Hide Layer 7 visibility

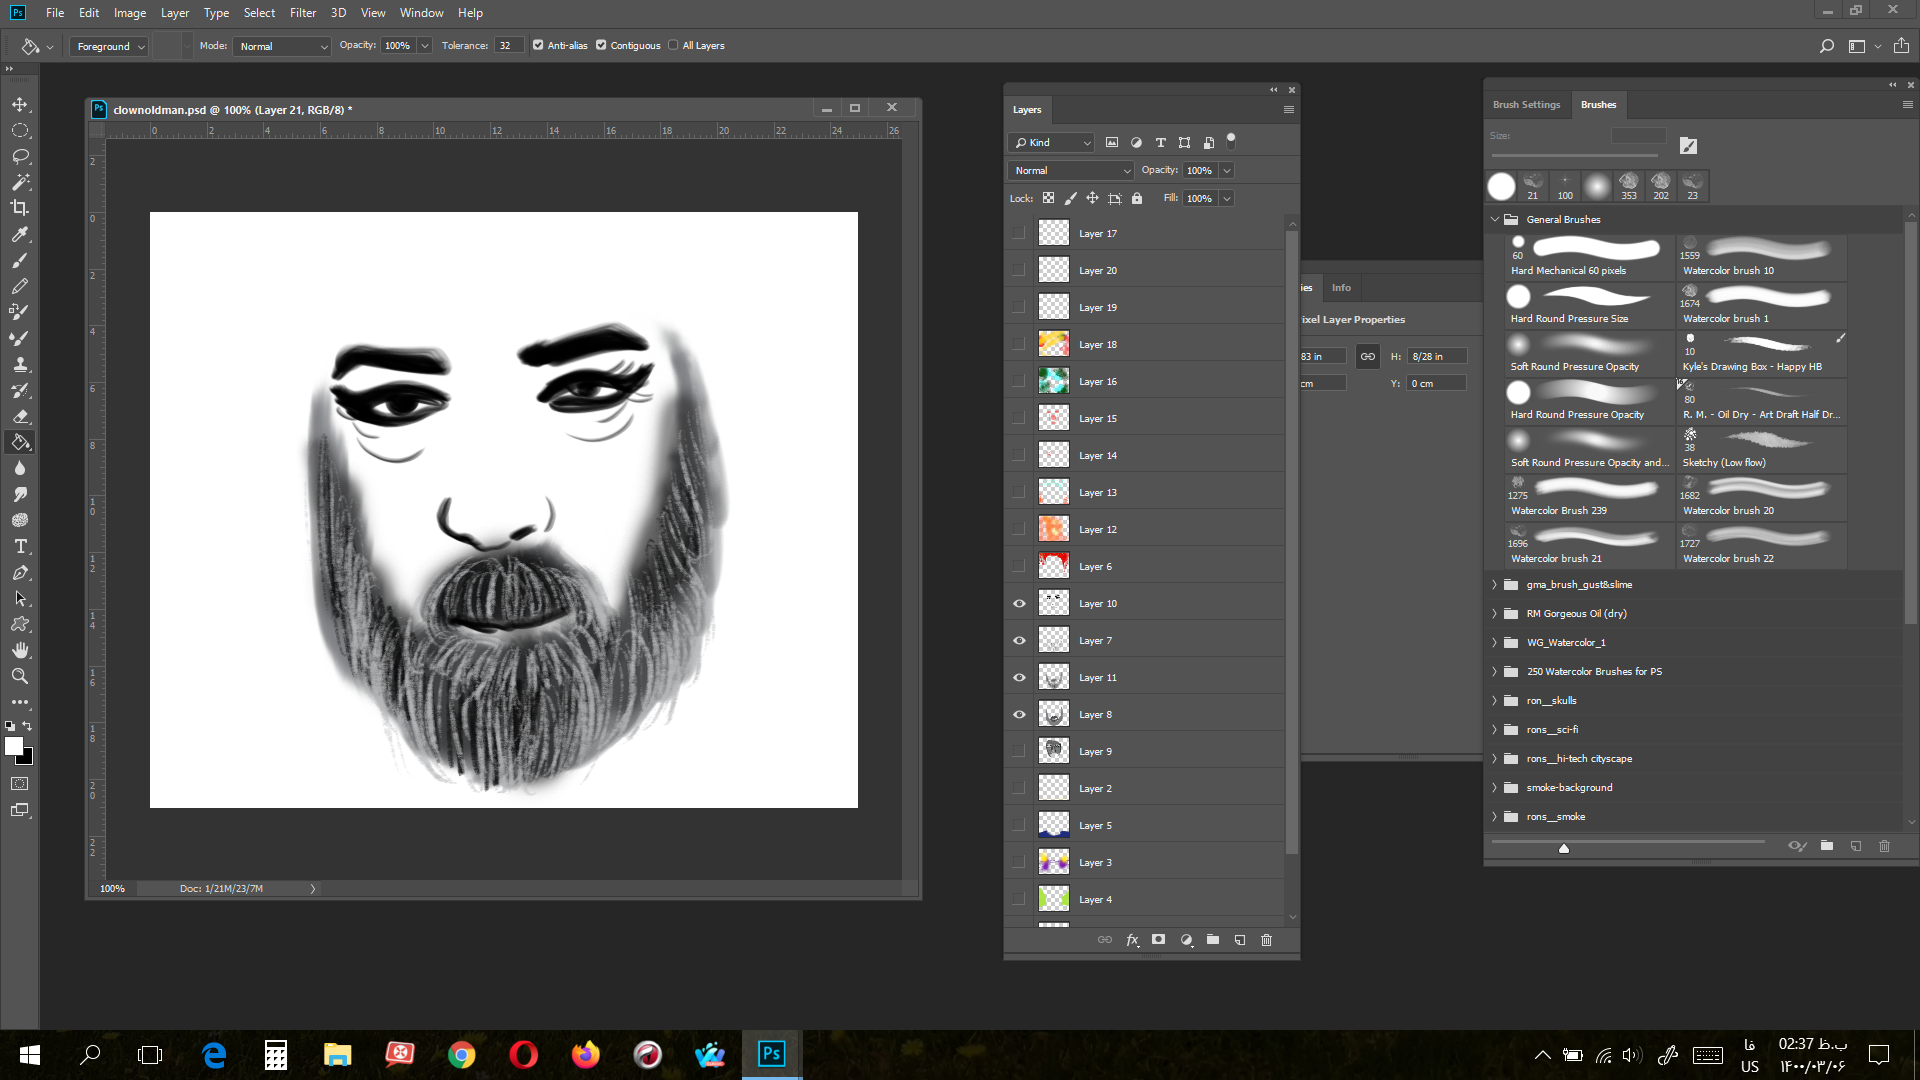[x=1019, y=641]
